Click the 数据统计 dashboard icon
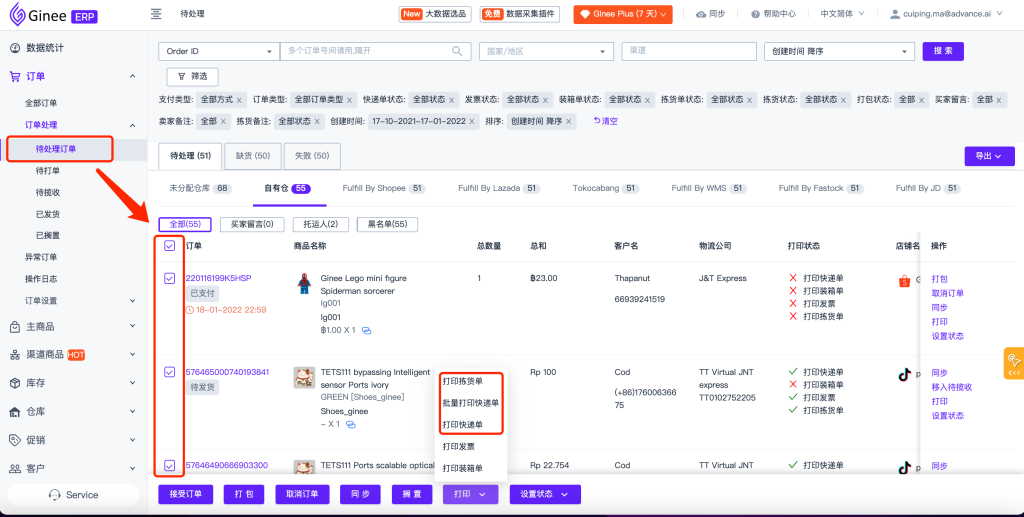The width and height of the screenshot is (1024, 517). (15, 48)
